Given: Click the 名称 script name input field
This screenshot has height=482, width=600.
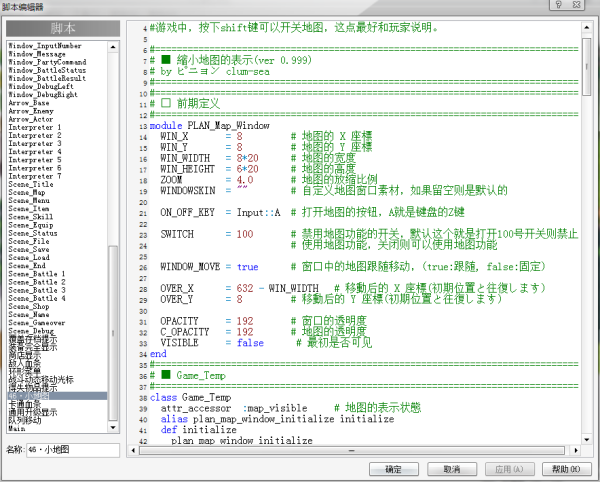Looking at the screenshot, I should (x=72, y=450).
